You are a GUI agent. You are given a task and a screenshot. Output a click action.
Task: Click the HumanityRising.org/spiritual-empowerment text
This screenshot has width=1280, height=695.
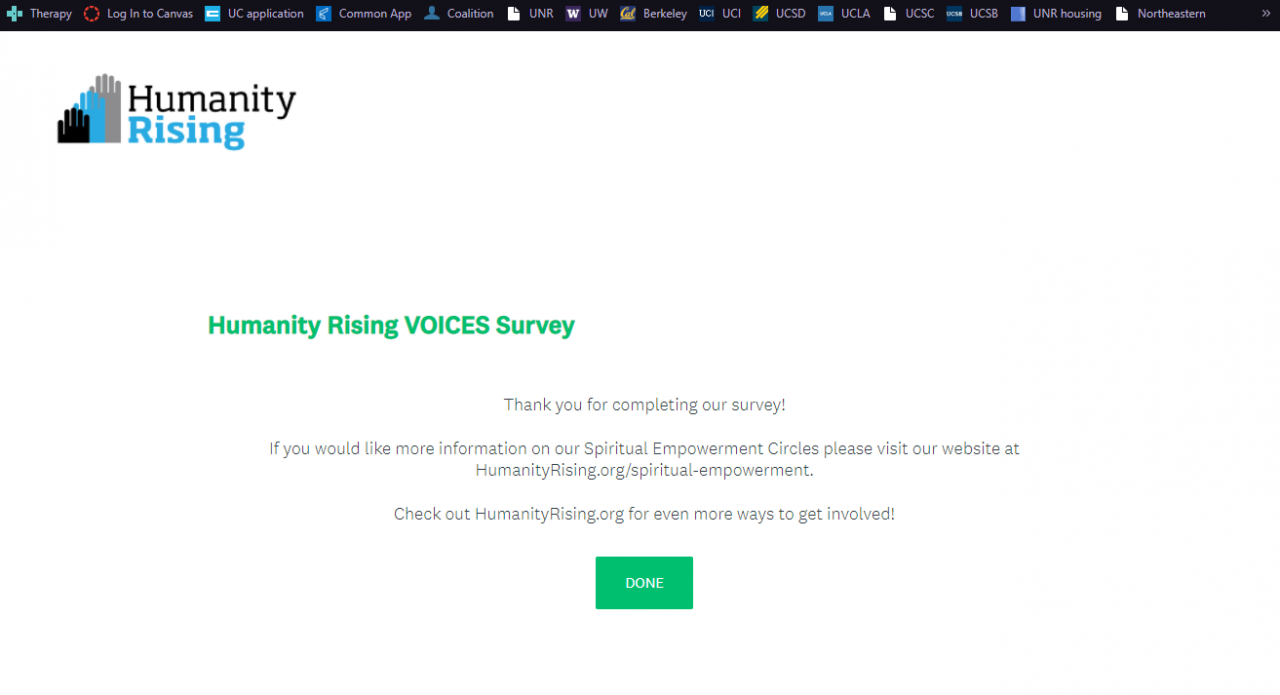[x=644, y=470]
